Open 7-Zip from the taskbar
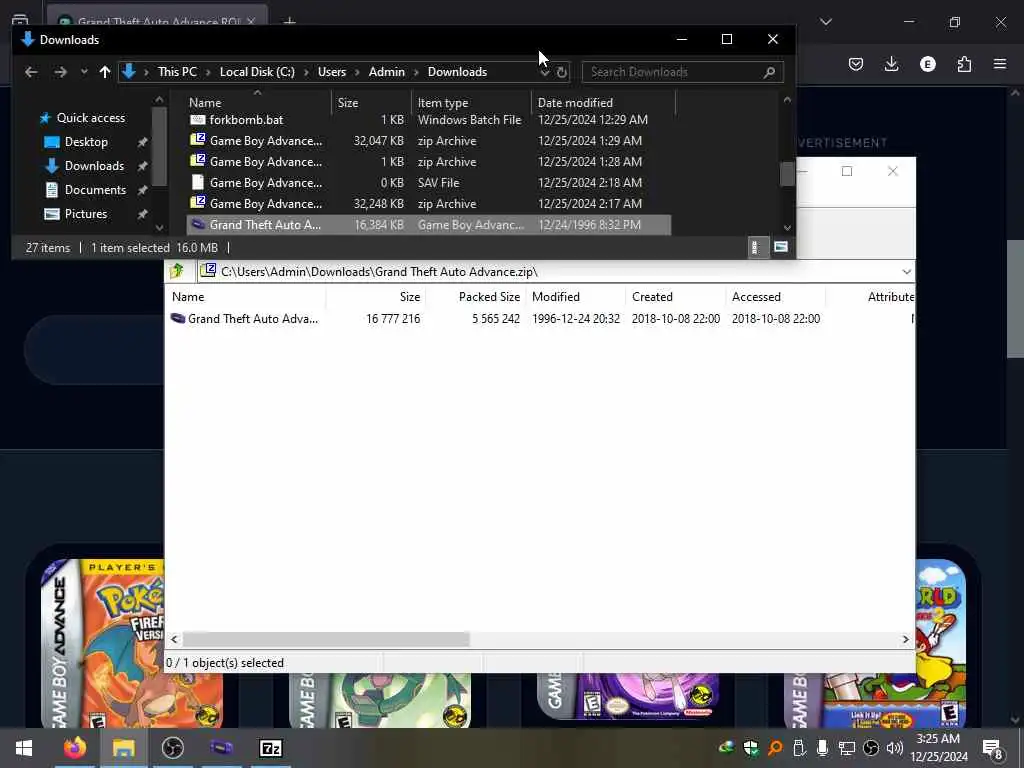The image size is (1024, 768). 270,748
